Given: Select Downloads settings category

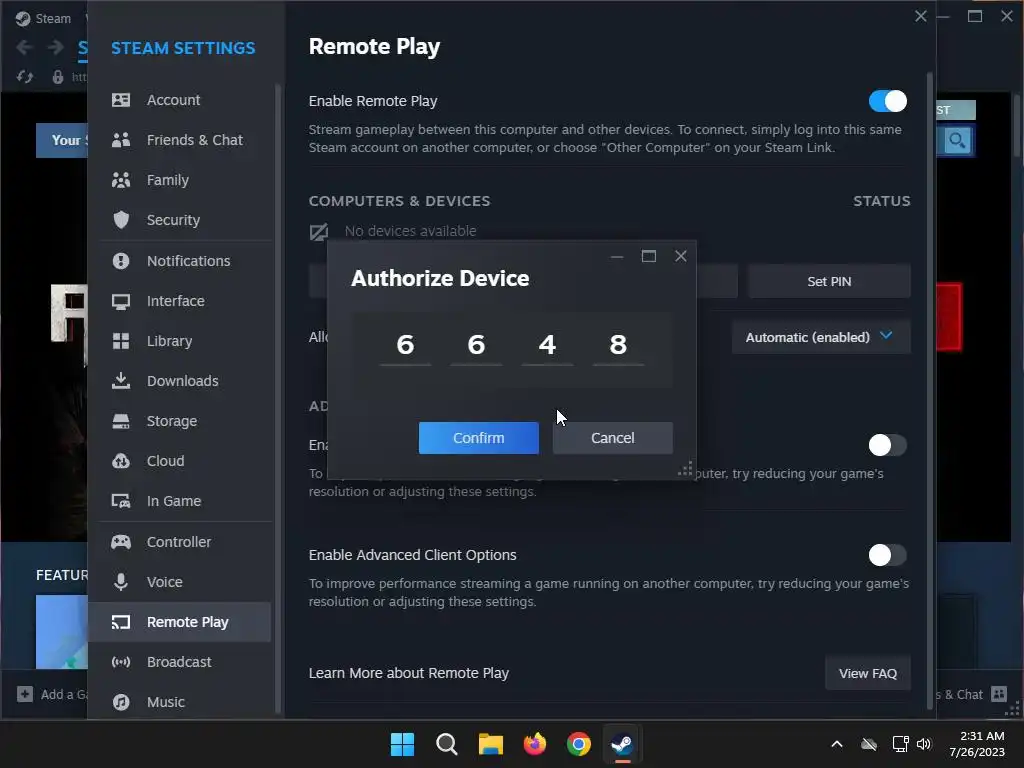Looking at the screenshot, I should click(x=180, y=381).
